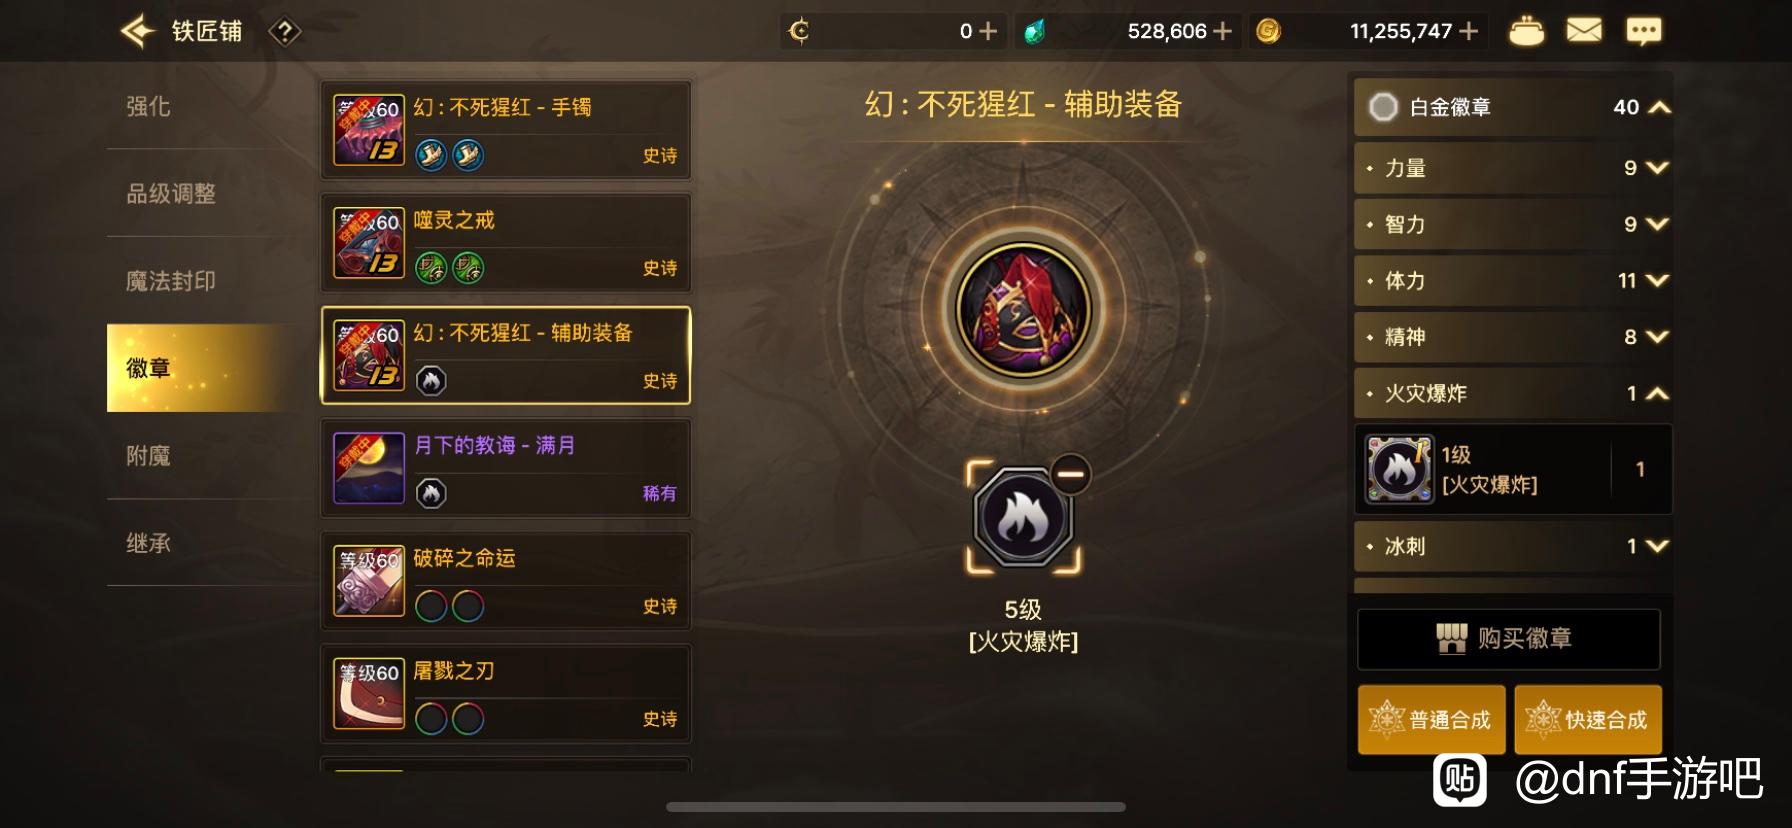Remove the socketed emblem with minus icon
The height and width of the screenshot is (828, 1792).
[1070, 473]
